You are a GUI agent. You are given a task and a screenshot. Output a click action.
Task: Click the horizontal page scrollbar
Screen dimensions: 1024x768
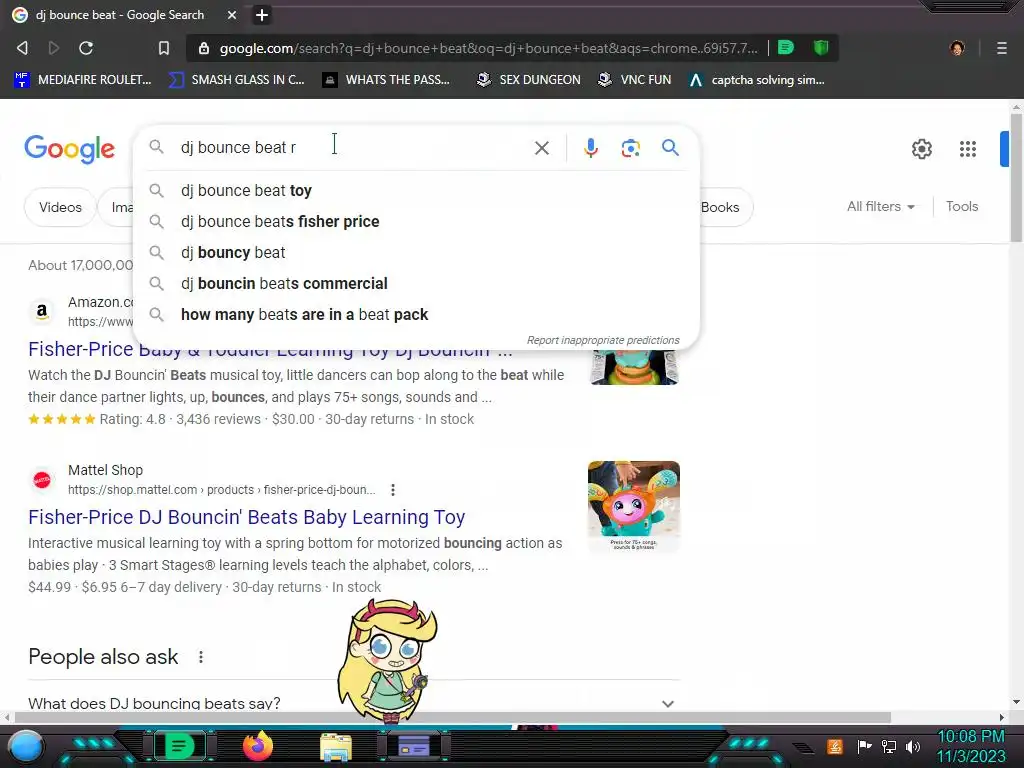pyautogui.click(x=453, y=717)
